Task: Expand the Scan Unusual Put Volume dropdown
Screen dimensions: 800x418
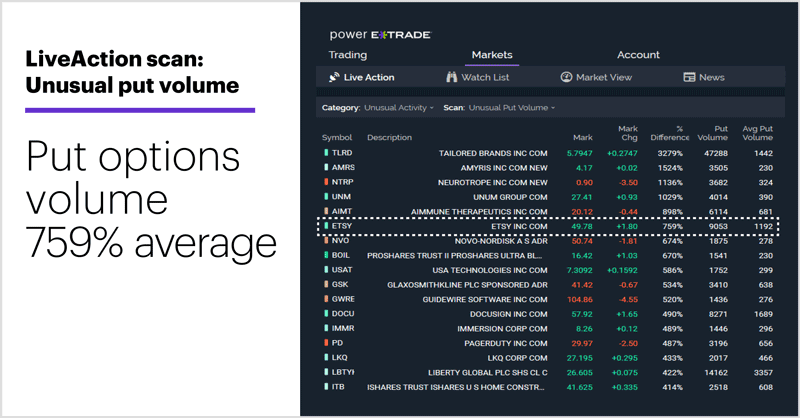Action: click(512, 108)
